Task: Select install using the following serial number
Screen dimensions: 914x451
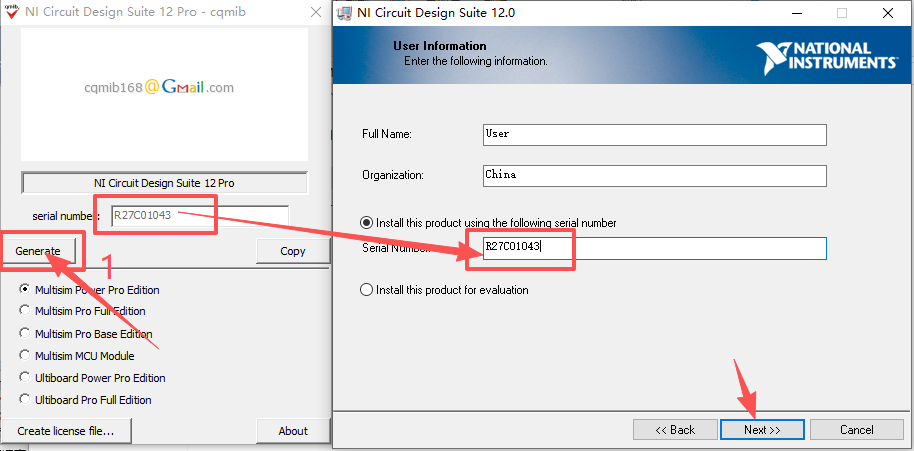Action: [x=367, y=222]
